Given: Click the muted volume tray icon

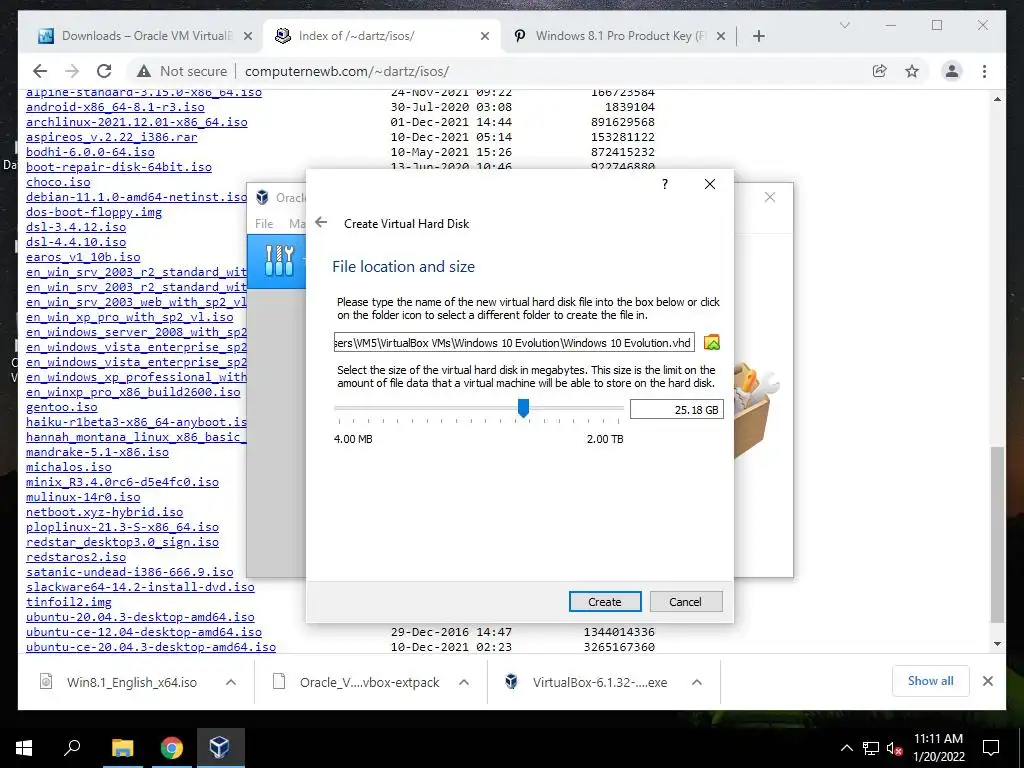Looking at the screenshot, I should [894, 748].
